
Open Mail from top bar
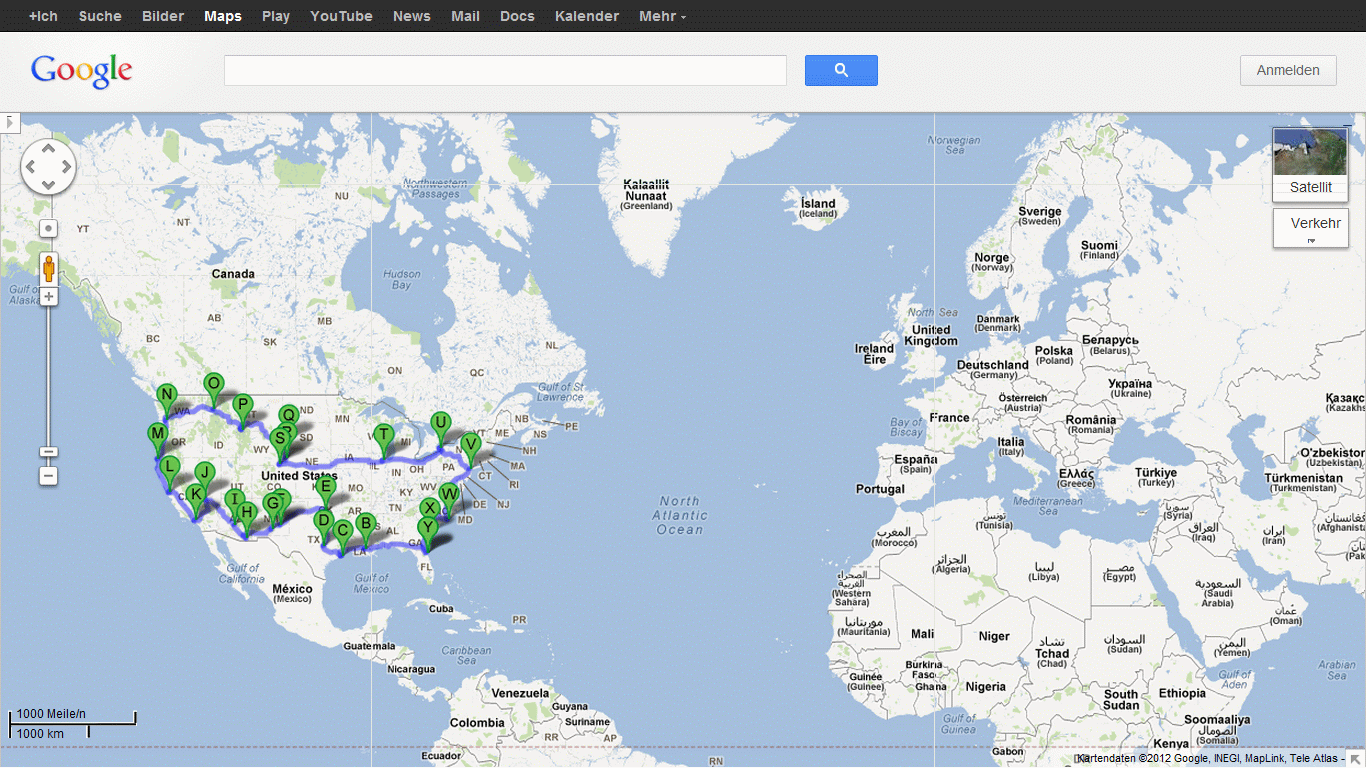coord(465,16)
